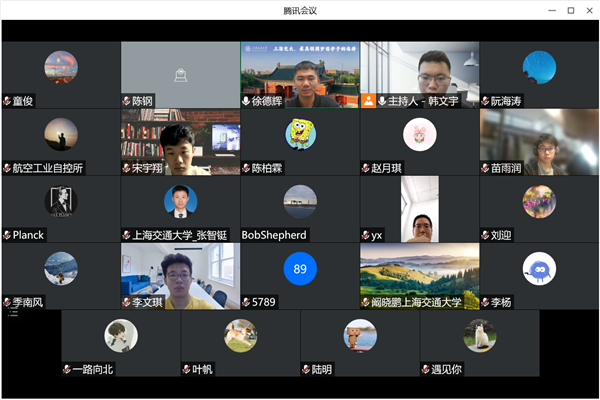Click the 航空工业自控所 name label

click(48, 168)
